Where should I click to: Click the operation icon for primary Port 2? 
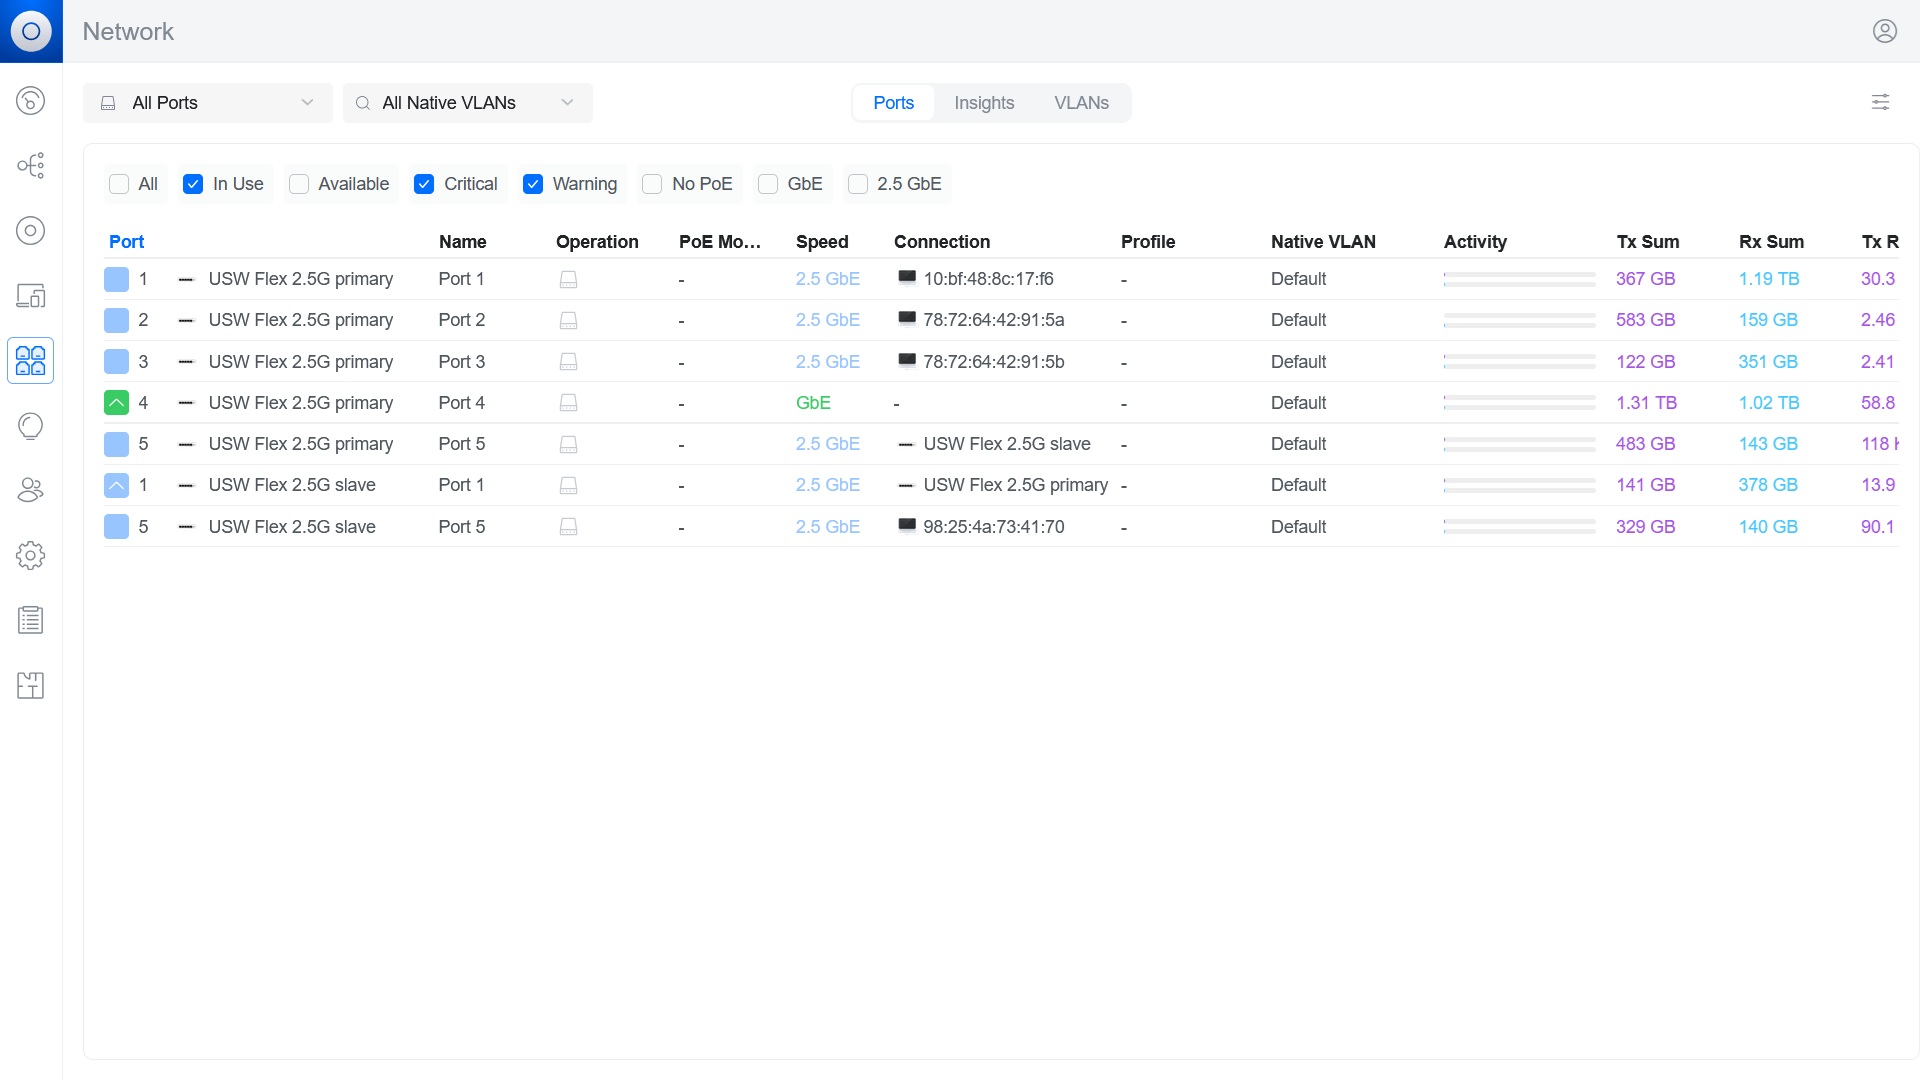pyautogui.click(x=568, y=320)
